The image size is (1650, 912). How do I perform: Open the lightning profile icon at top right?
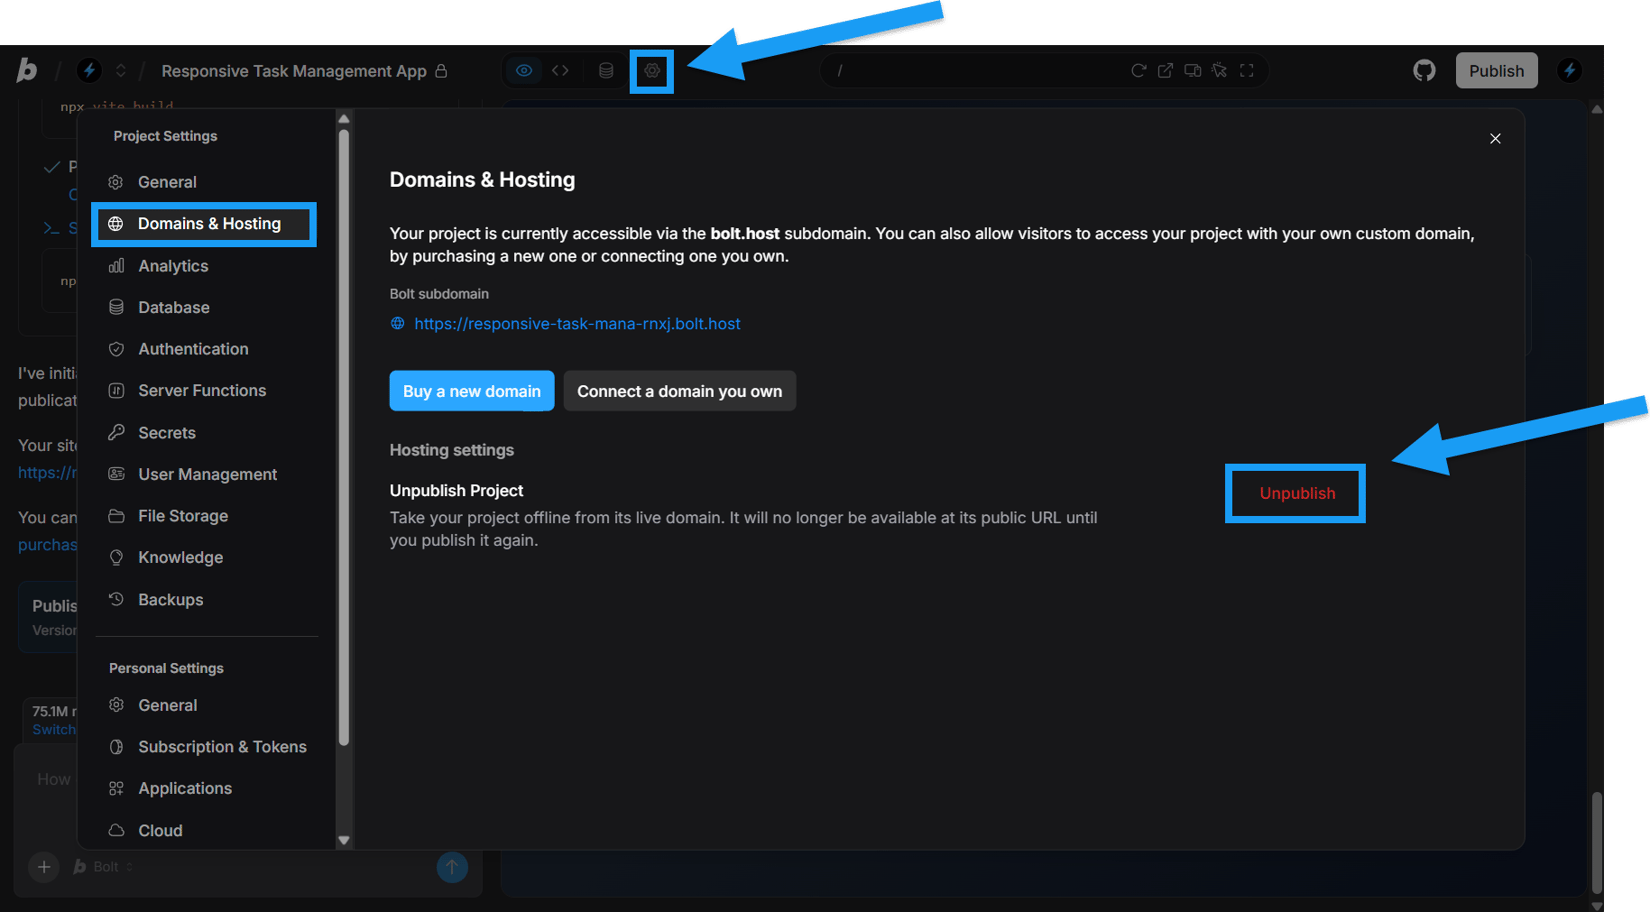click(x=1569, y=70)
